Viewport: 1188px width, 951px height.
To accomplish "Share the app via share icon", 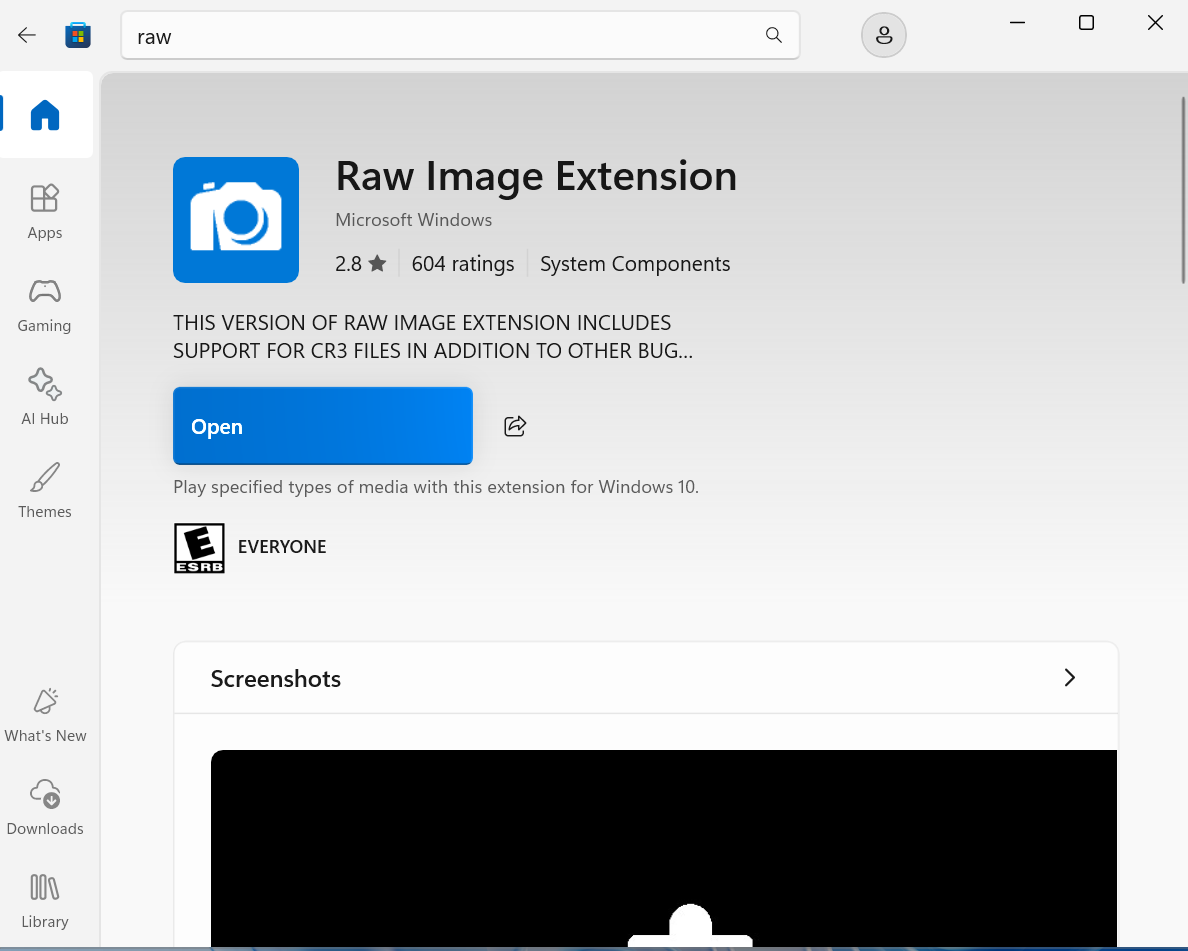I will tap(515, 426).
